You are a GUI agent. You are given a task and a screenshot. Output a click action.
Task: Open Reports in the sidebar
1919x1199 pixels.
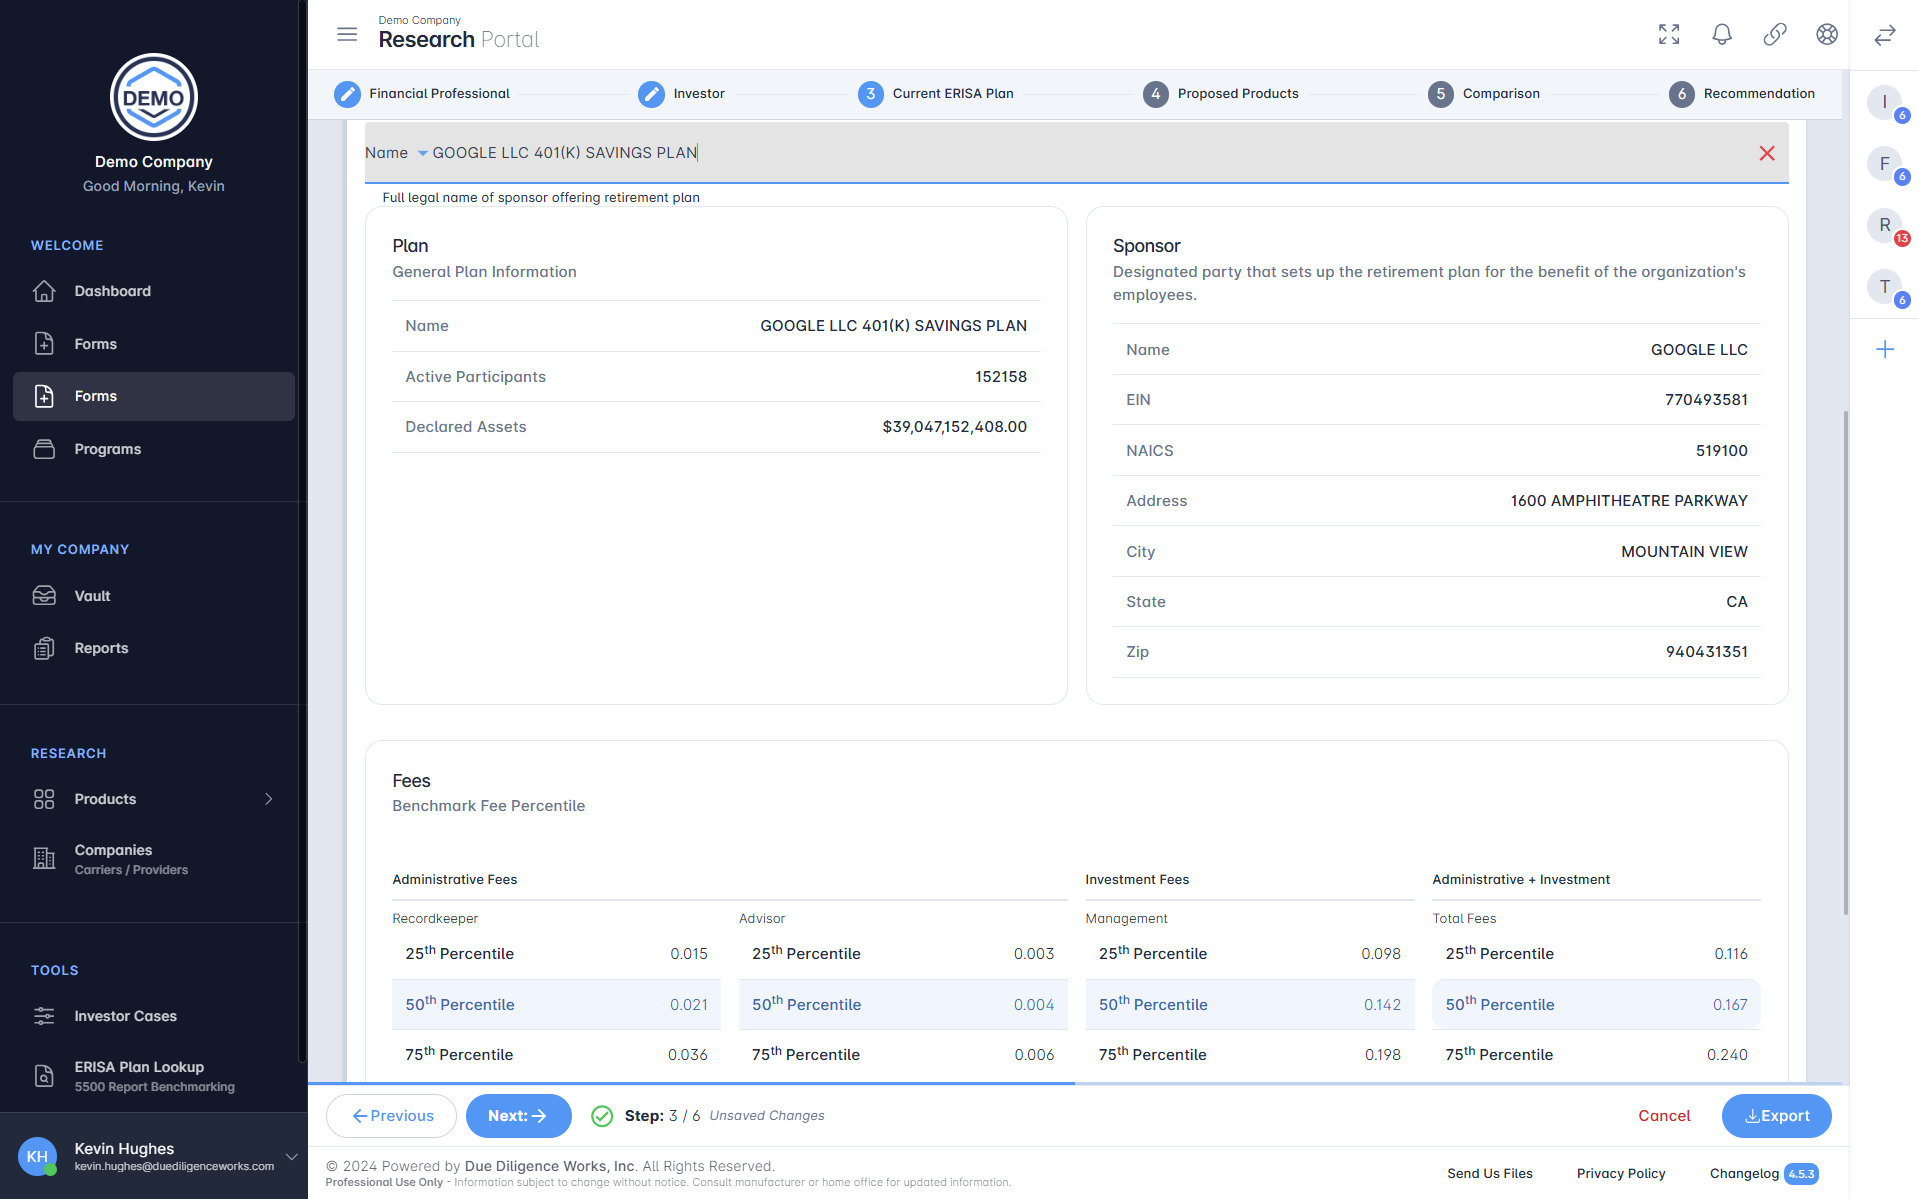154,648
